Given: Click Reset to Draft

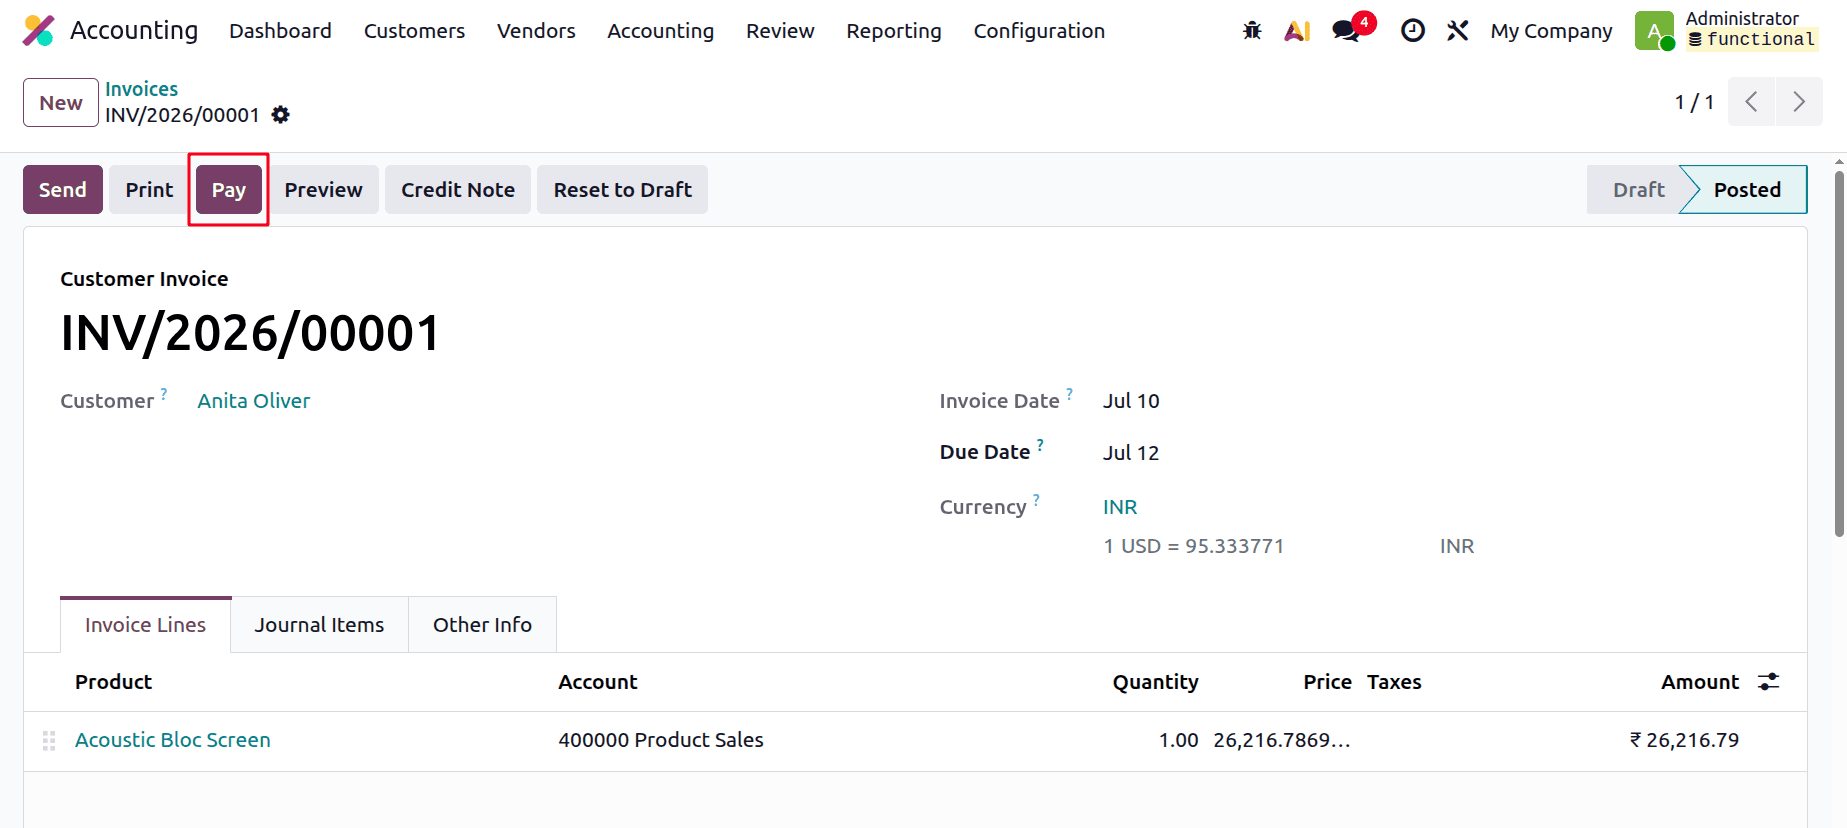Looking at the screenshot, I should click(622, 190).
